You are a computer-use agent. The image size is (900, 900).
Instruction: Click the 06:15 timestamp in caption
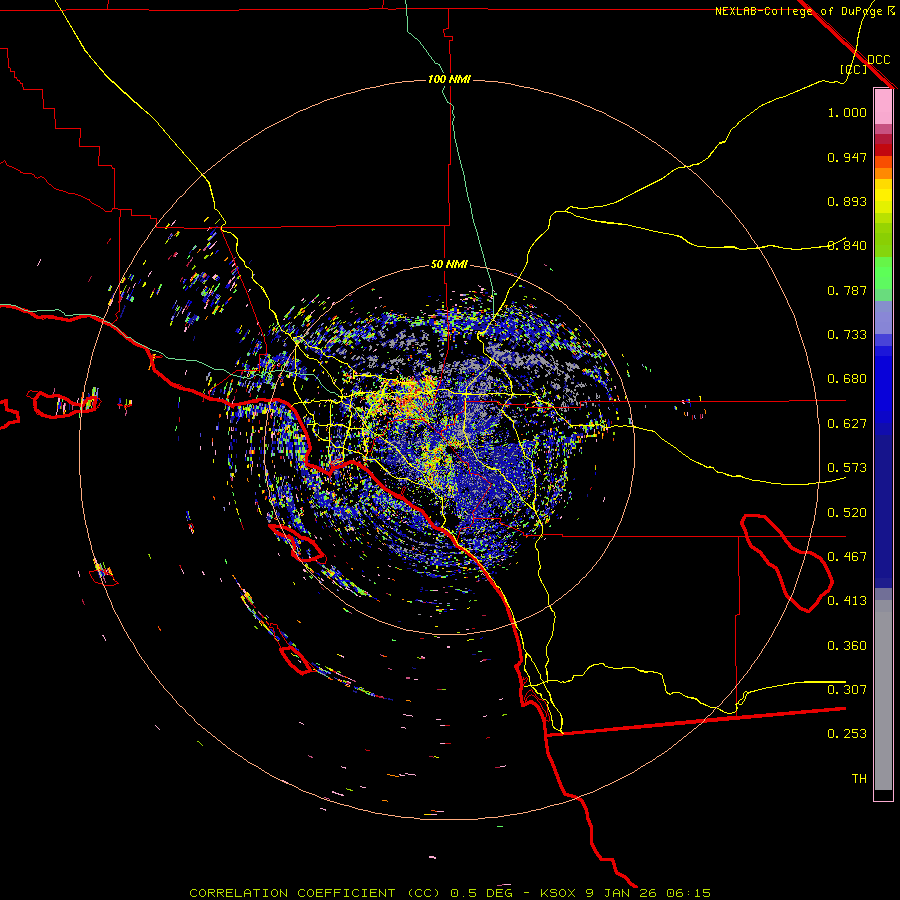[x=689, y=893]
